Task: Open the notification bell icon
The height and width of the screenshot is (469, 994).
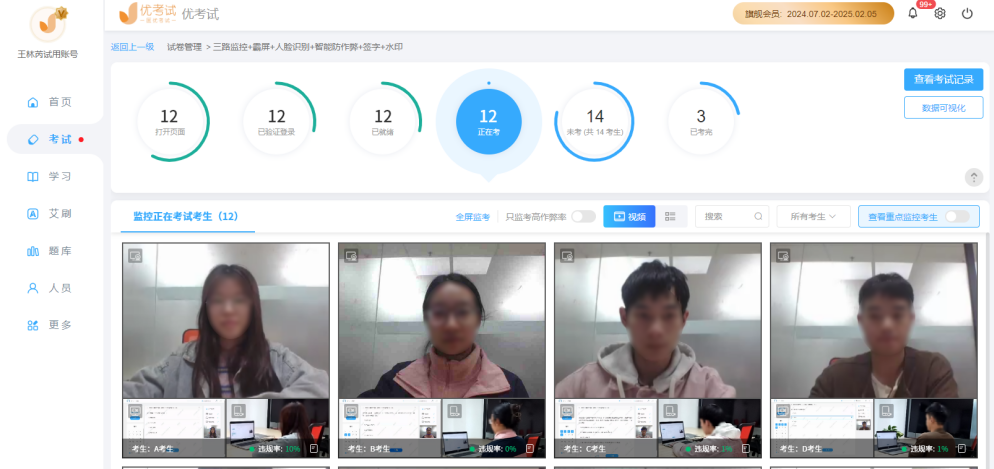Action: coord(912,14)
